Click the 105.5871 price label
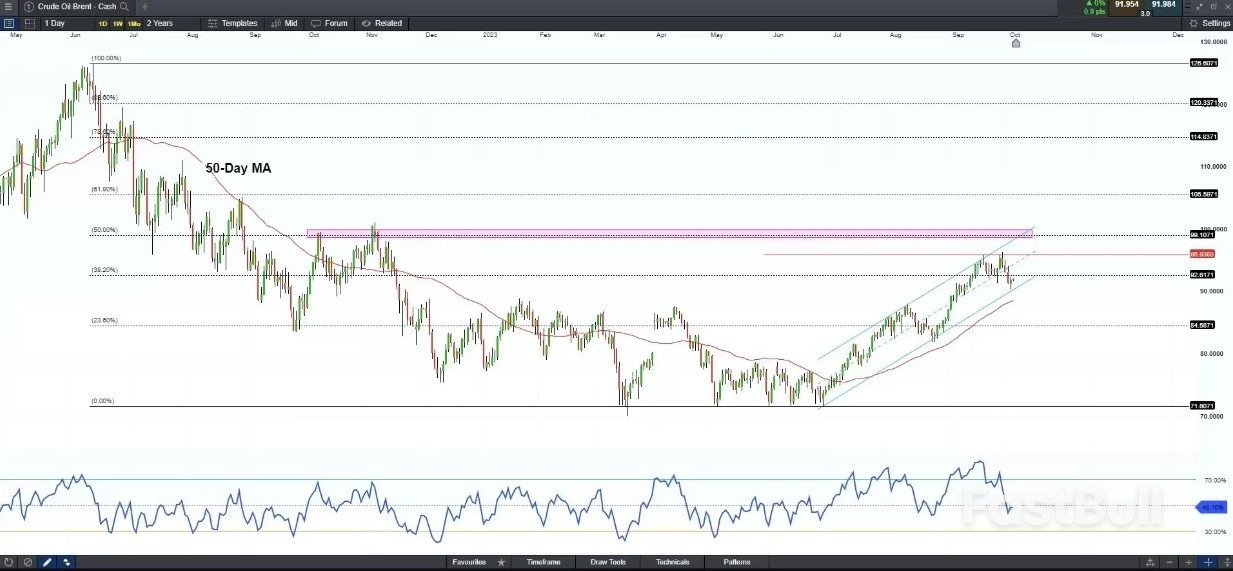Image resolution: width=1233 pixels, height=571 pixels. 1203,194
